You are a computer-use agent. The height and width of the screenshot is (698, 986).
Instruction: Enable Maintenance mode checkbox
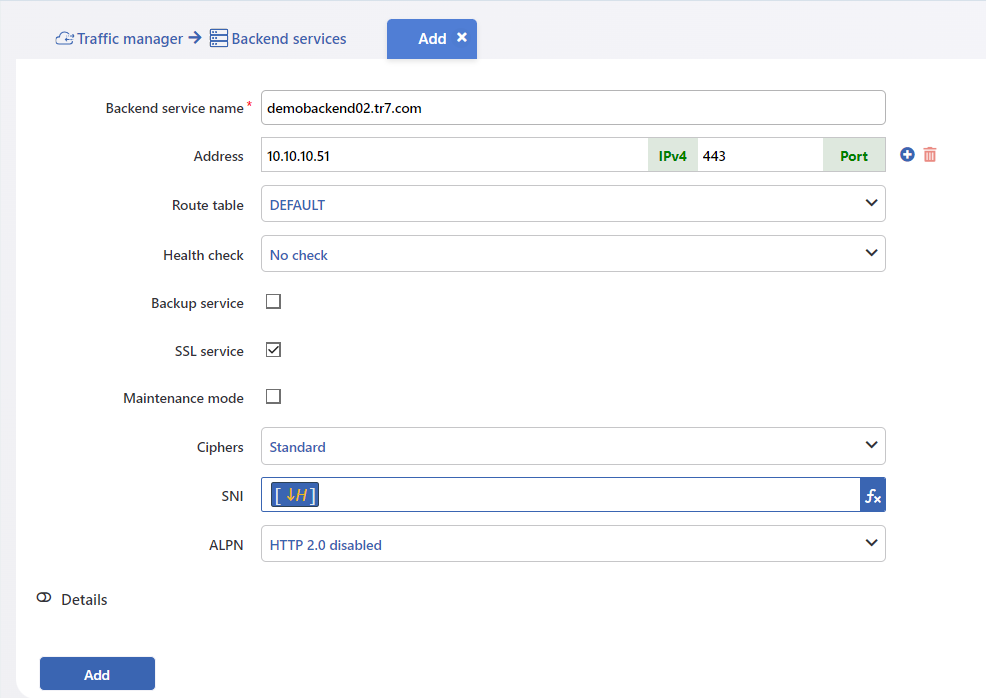pos(273,397)
